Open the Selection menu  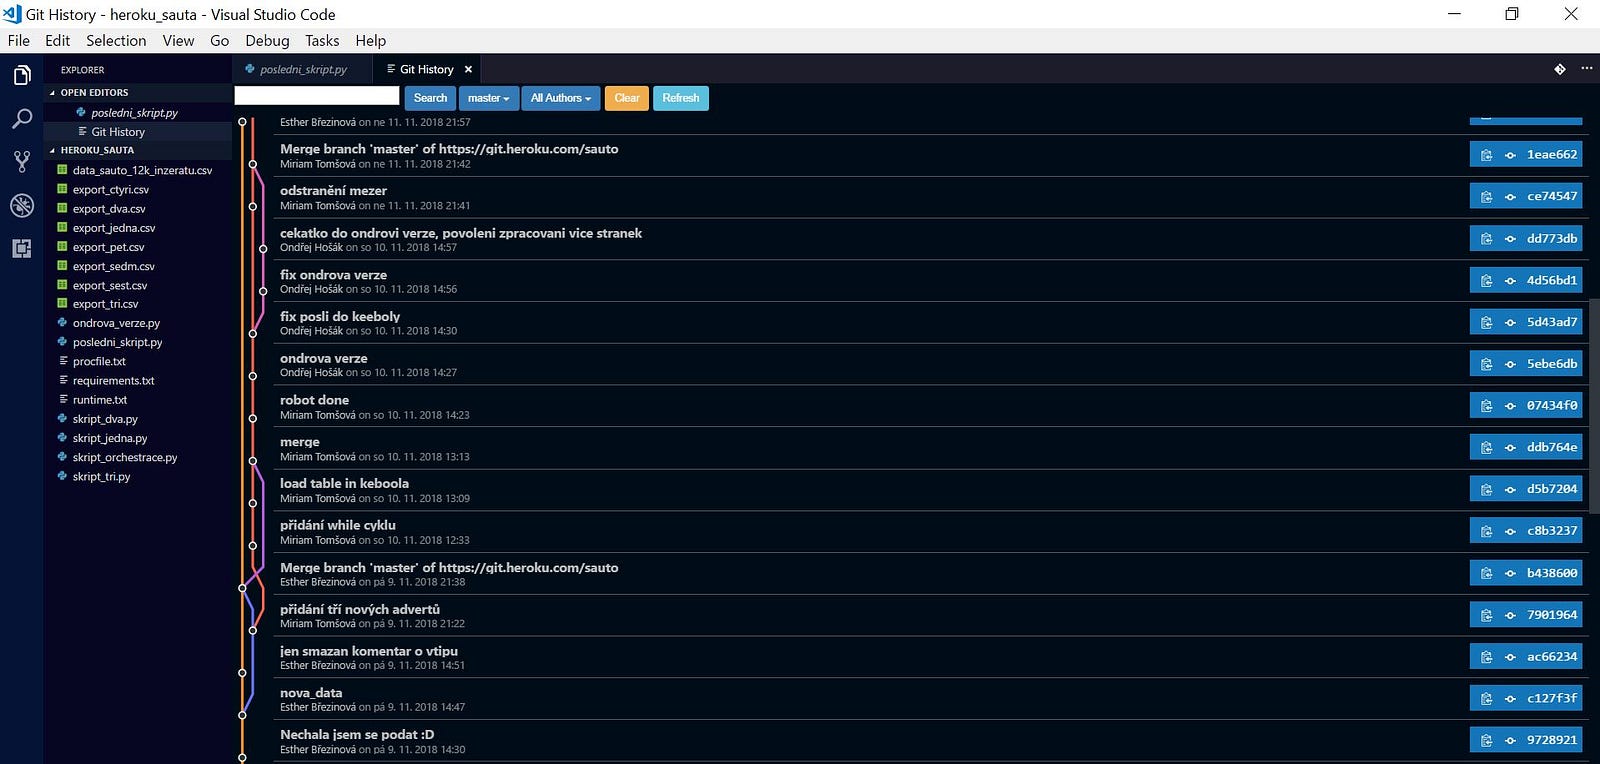point(116,41)
